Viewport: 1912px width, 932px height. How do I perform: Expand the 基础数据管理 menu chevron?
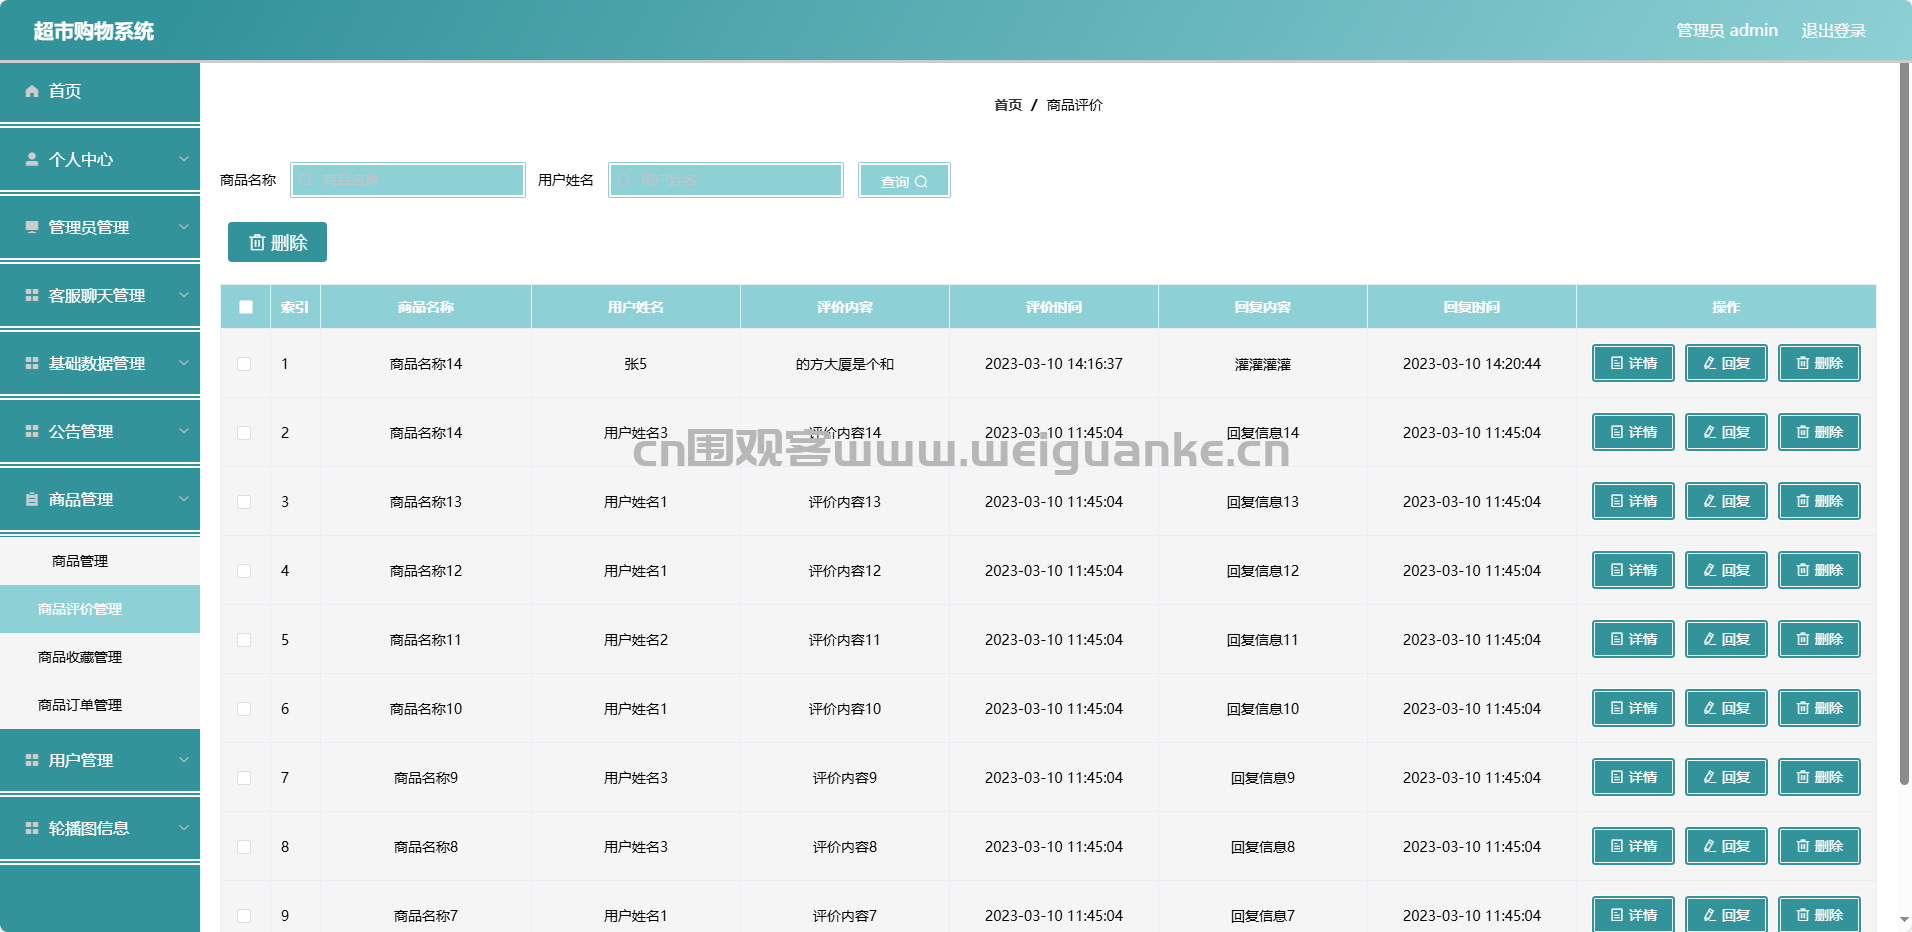[x=184, y=362]
